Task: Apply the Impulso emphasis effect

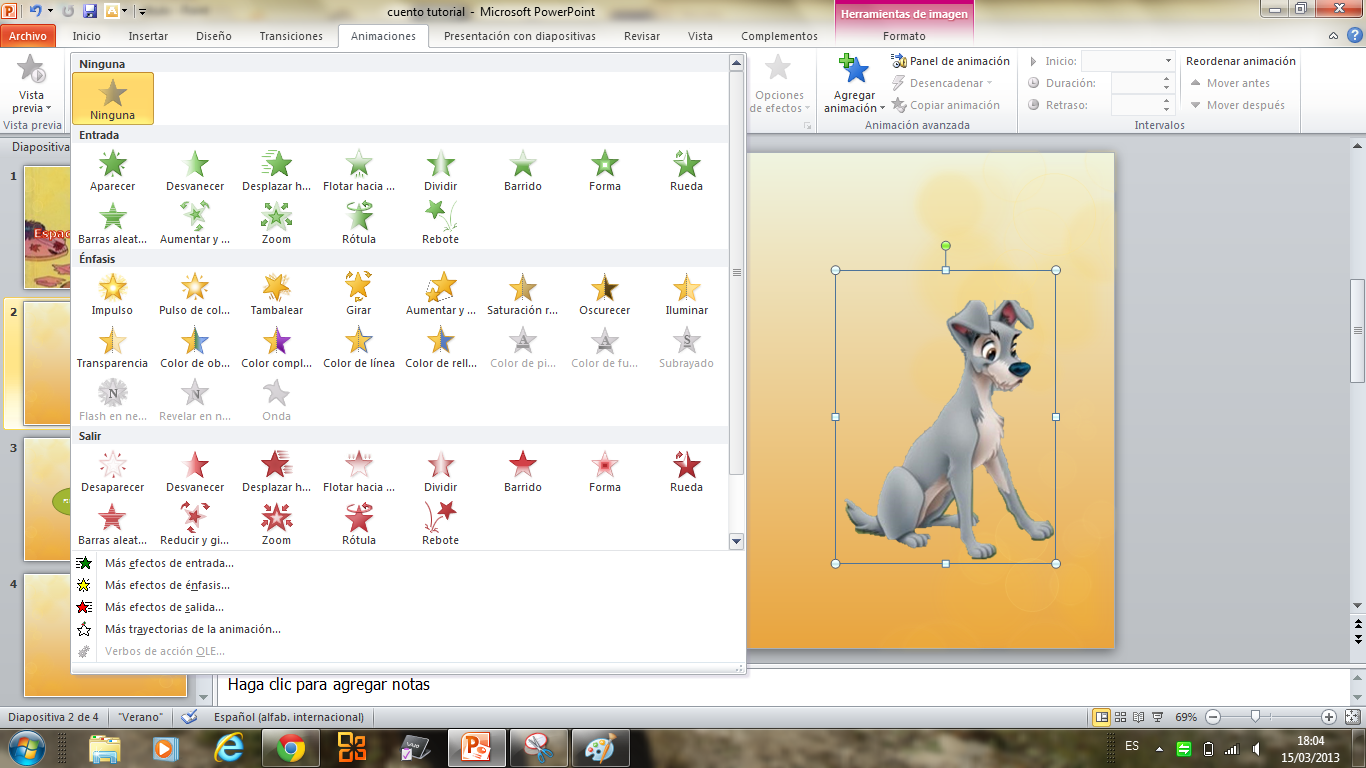Action: coord(113,294)
